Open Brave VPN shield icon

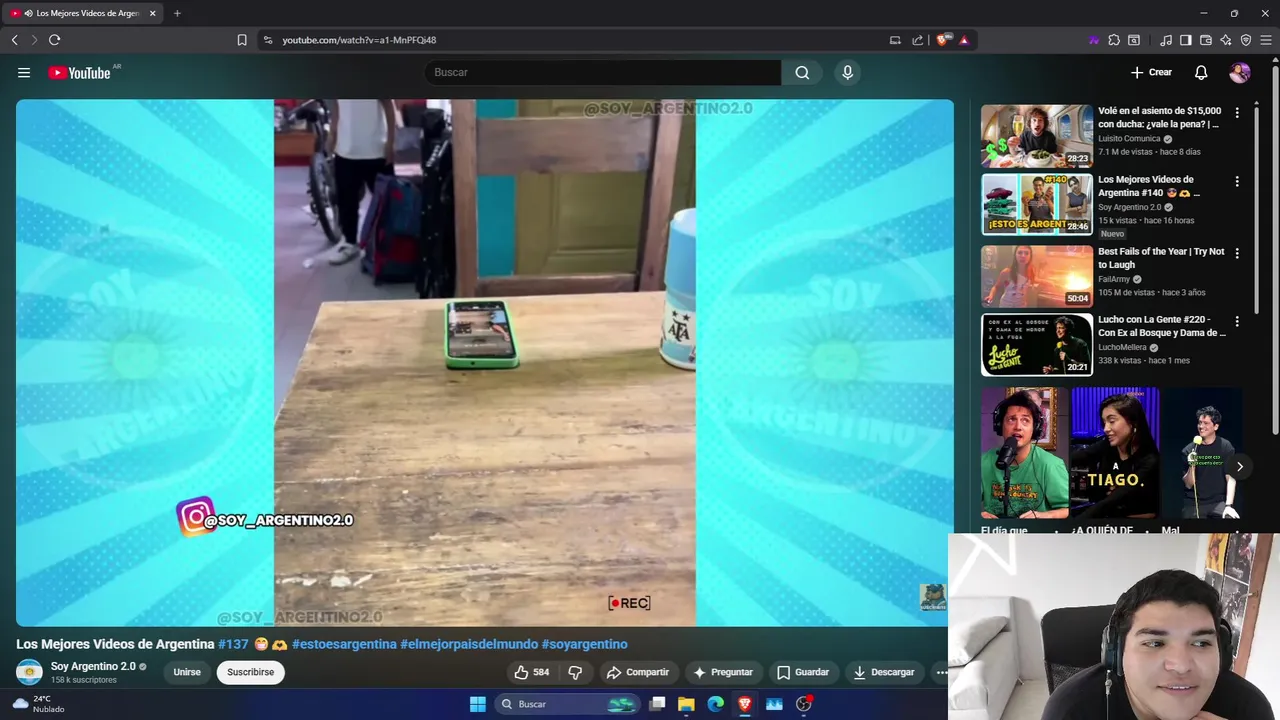1246,40
